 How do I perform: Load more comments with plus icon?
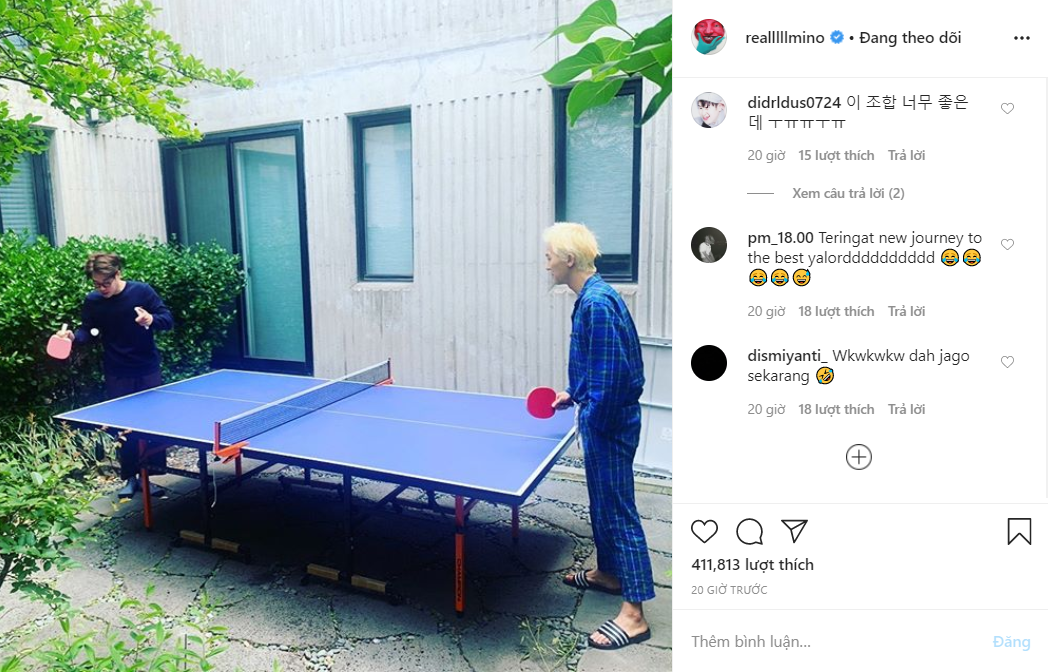(859, 457)
